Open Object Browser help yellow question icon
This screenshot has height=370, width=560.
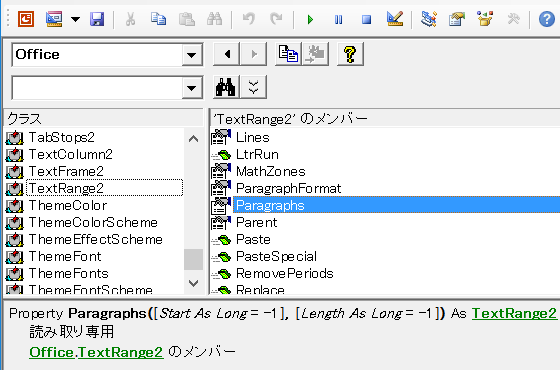(350, 54)
